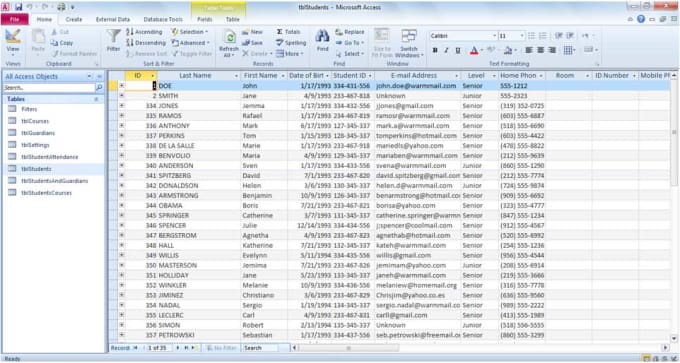Viewport: 680px width, 363px height.
Task: Click E-mail Address column header
Action: point(418,75)
